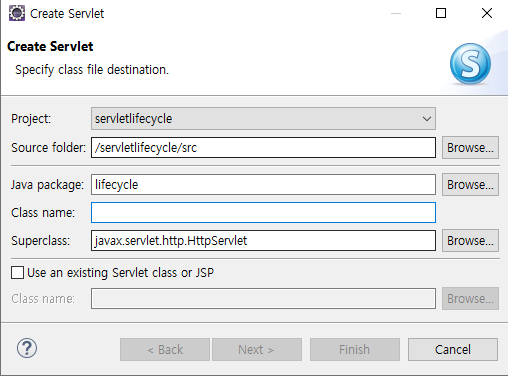Click the "Project:" label

point(31,119)
